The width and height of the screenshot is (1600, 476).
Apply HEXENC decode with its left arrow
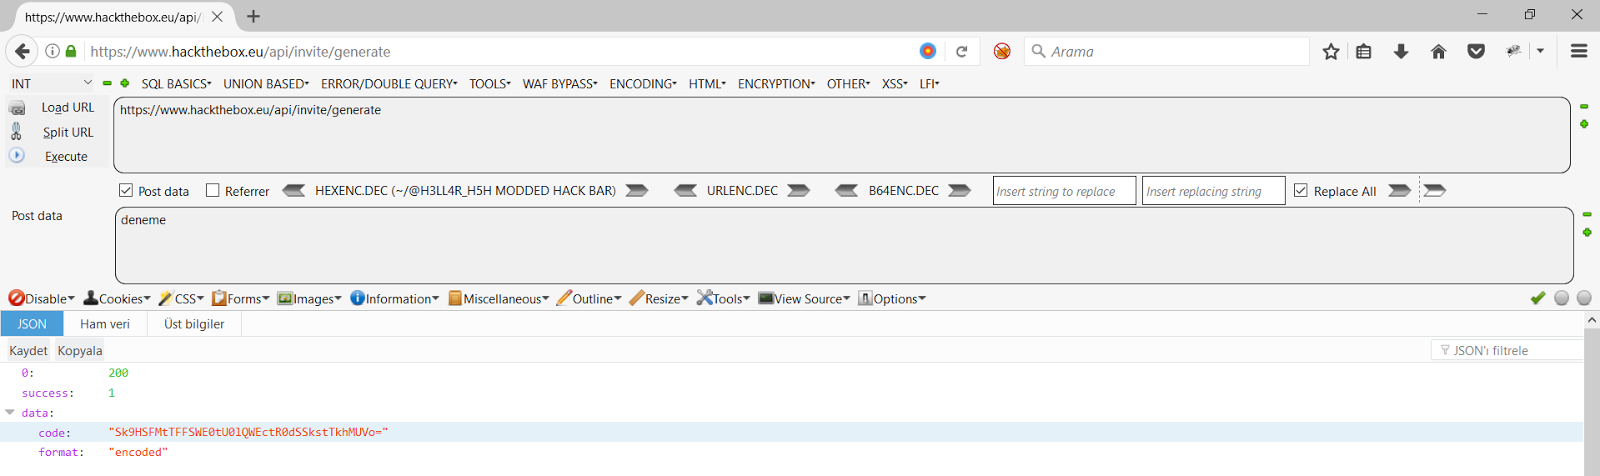pos(294,190)
